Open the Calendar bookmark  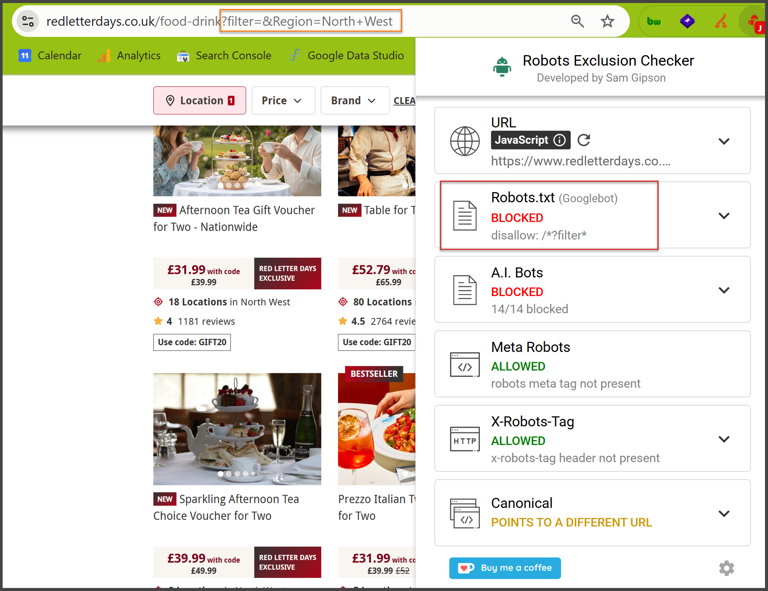[x=50, y=55]
